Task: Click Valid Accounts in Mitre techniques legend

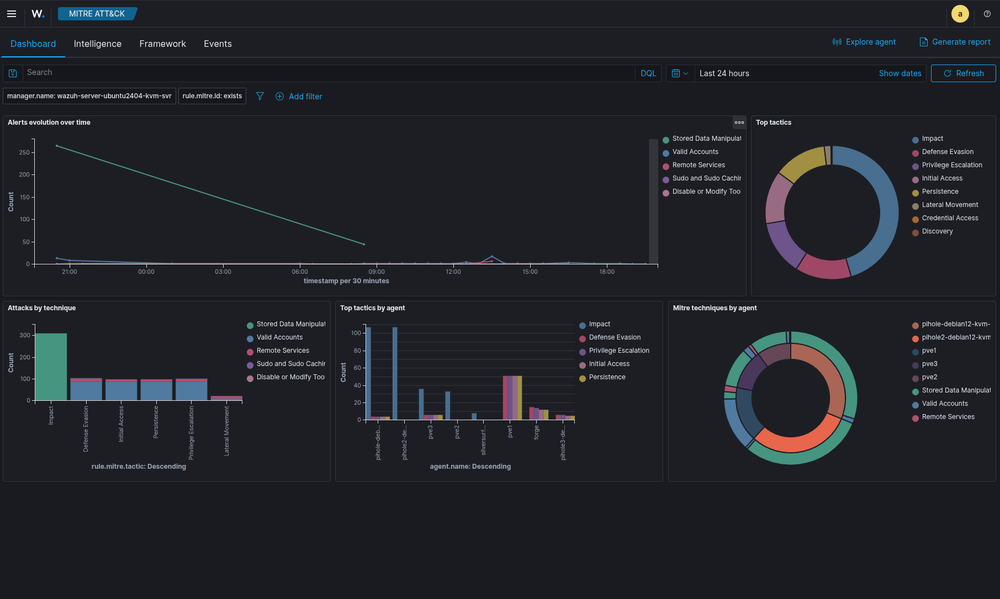Action: (x=940, y=404)
